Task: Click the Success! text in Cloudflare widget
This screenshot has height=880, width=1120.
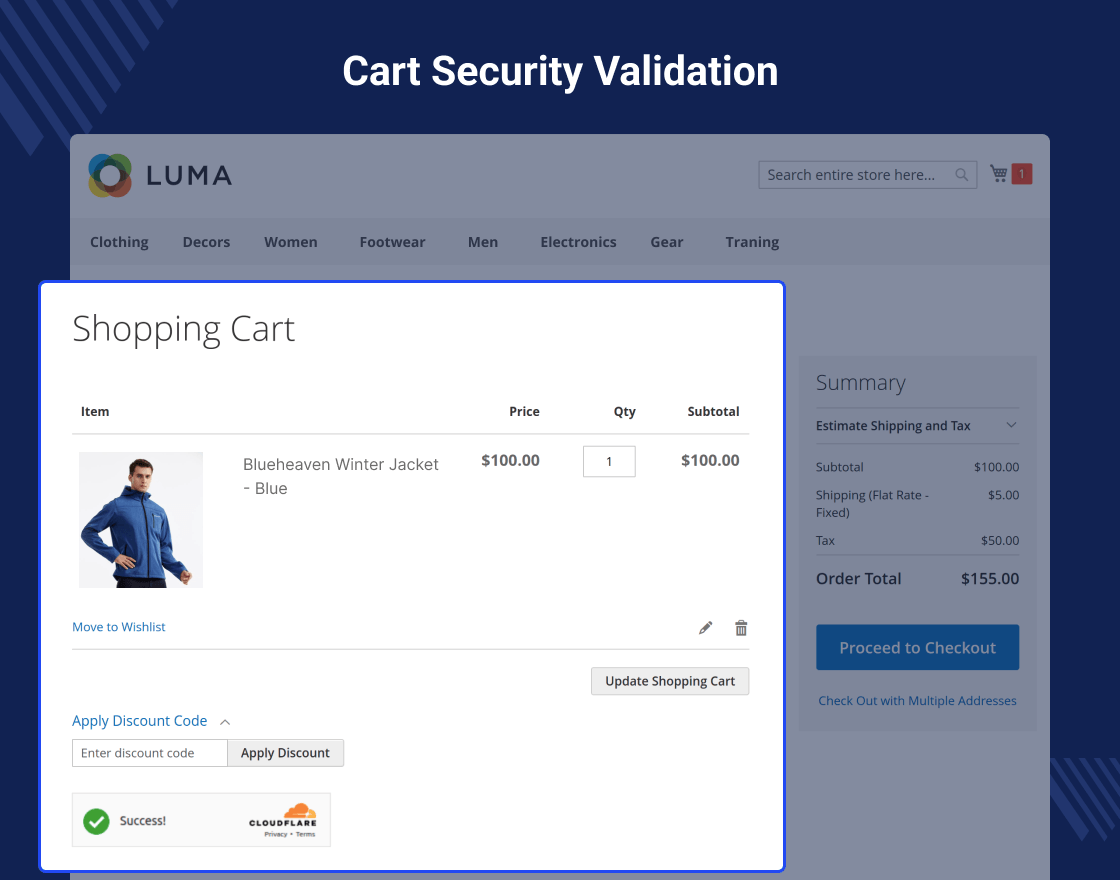Action: pos(143,821)
